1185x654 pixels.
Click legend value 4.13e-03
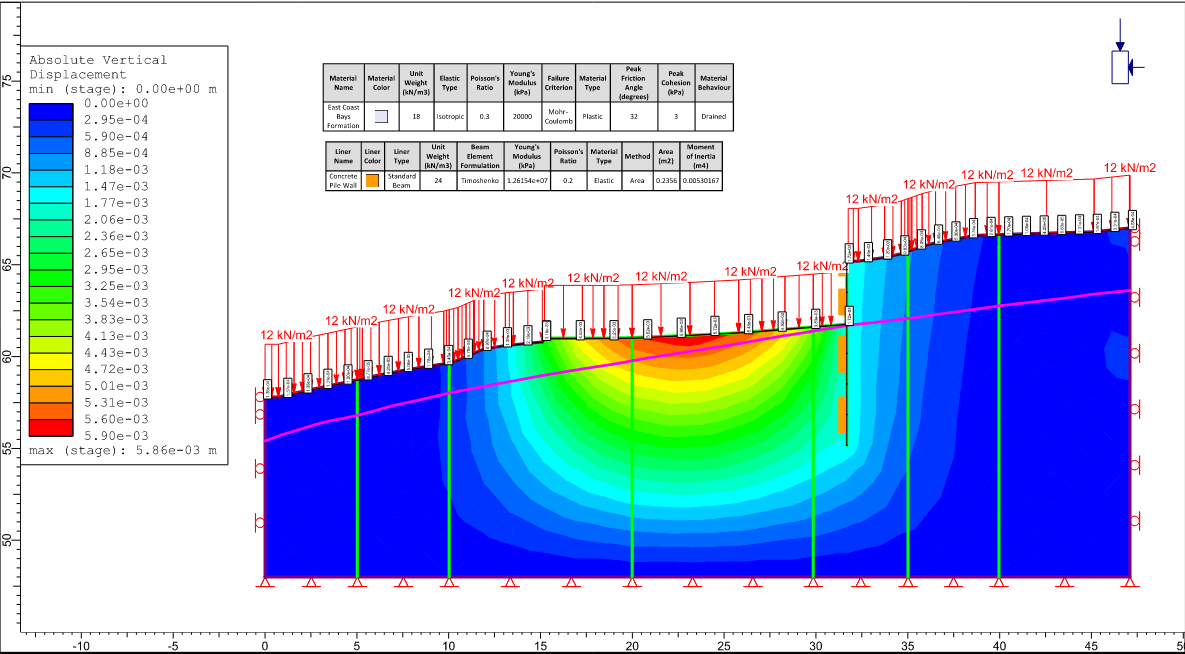point(116,336)
